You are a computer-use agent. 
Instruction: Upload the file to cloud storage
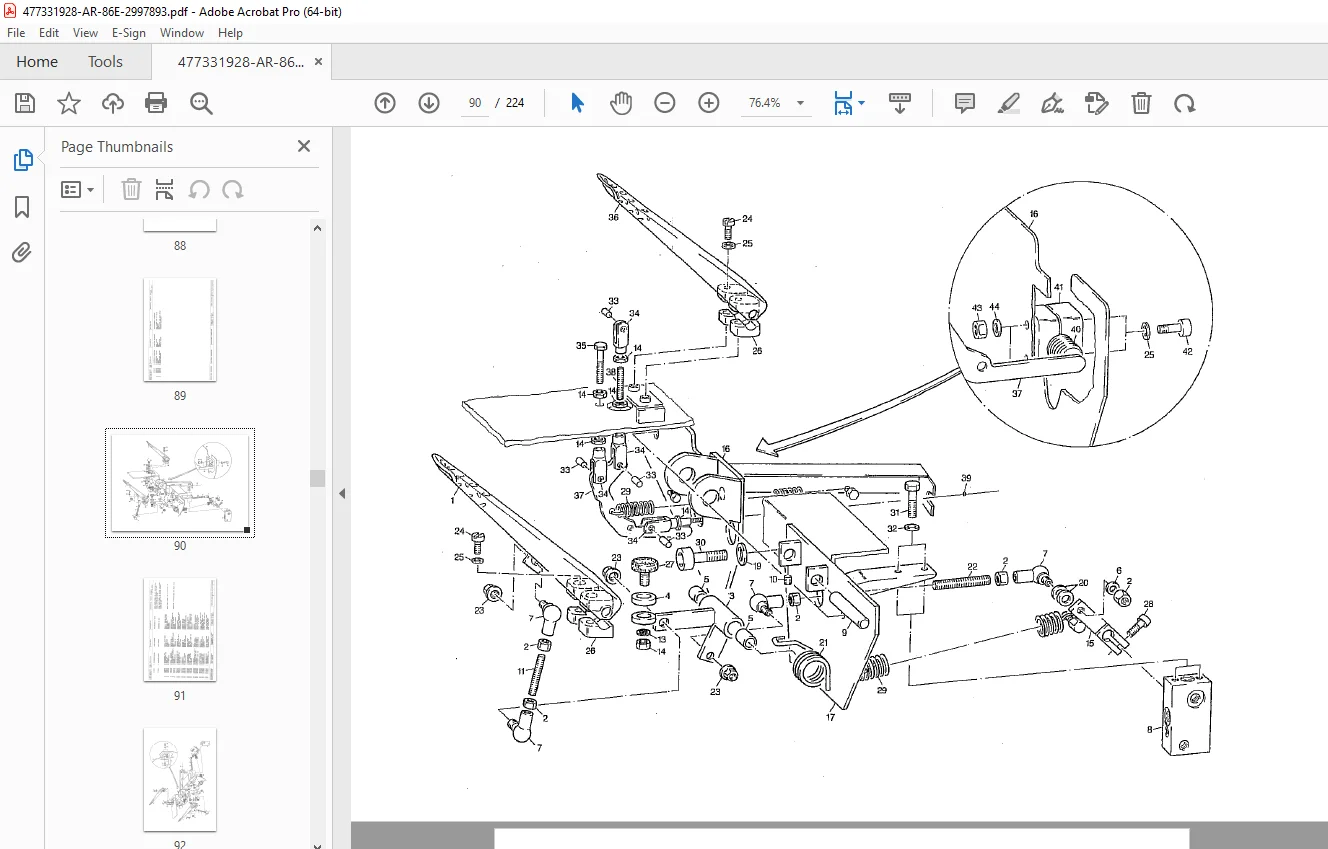point(113,103)
